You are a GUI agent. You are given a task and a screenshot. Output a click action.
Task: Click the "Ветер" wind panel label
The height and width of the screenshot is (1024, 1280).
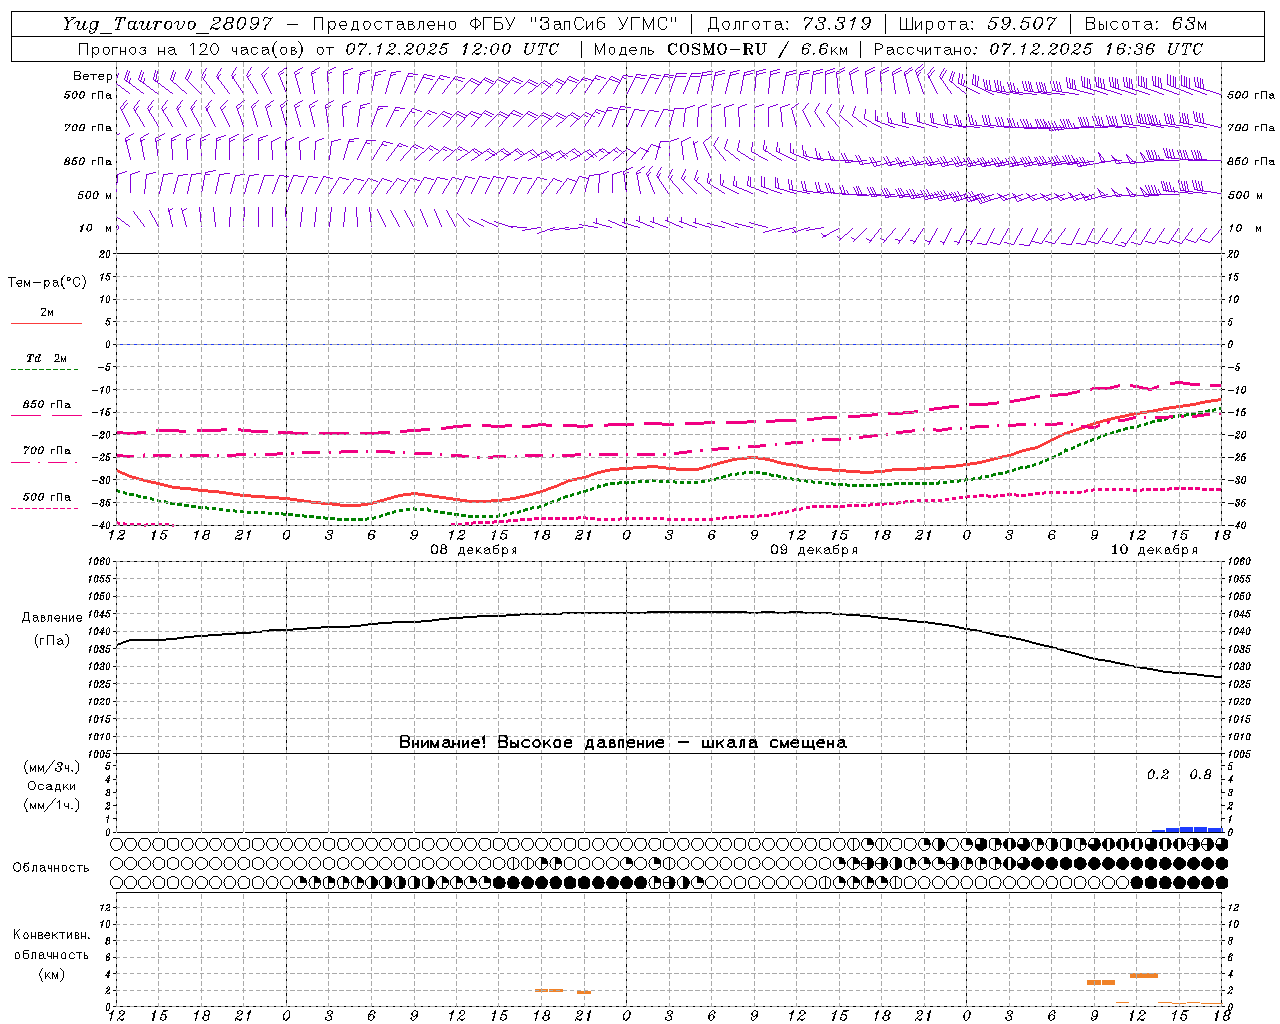tap(92, 76)
